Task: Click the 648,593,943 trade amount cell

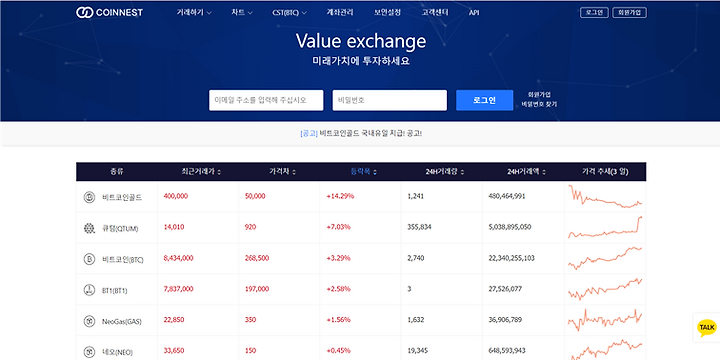Action: 507,350
